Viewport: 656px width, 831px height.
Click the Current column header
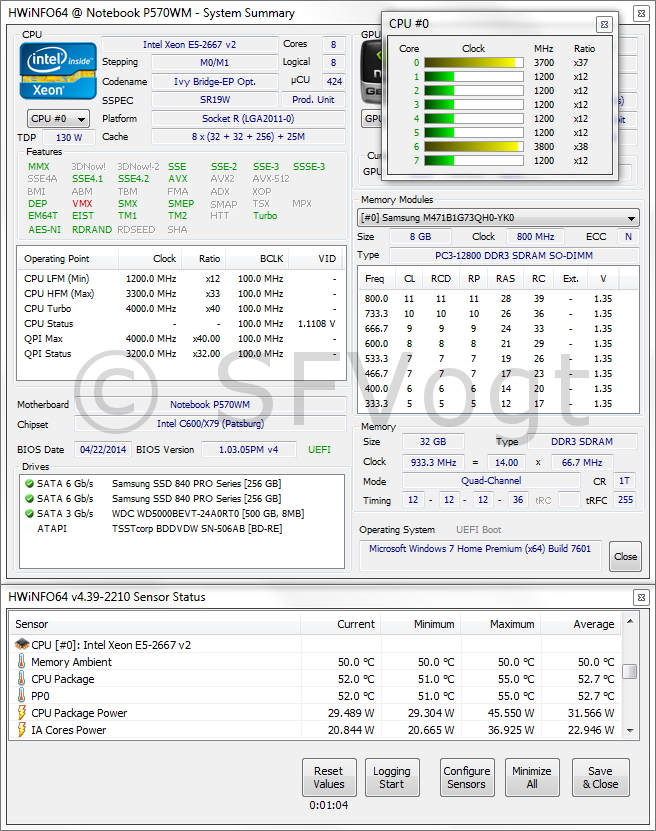tap(341, 624)
